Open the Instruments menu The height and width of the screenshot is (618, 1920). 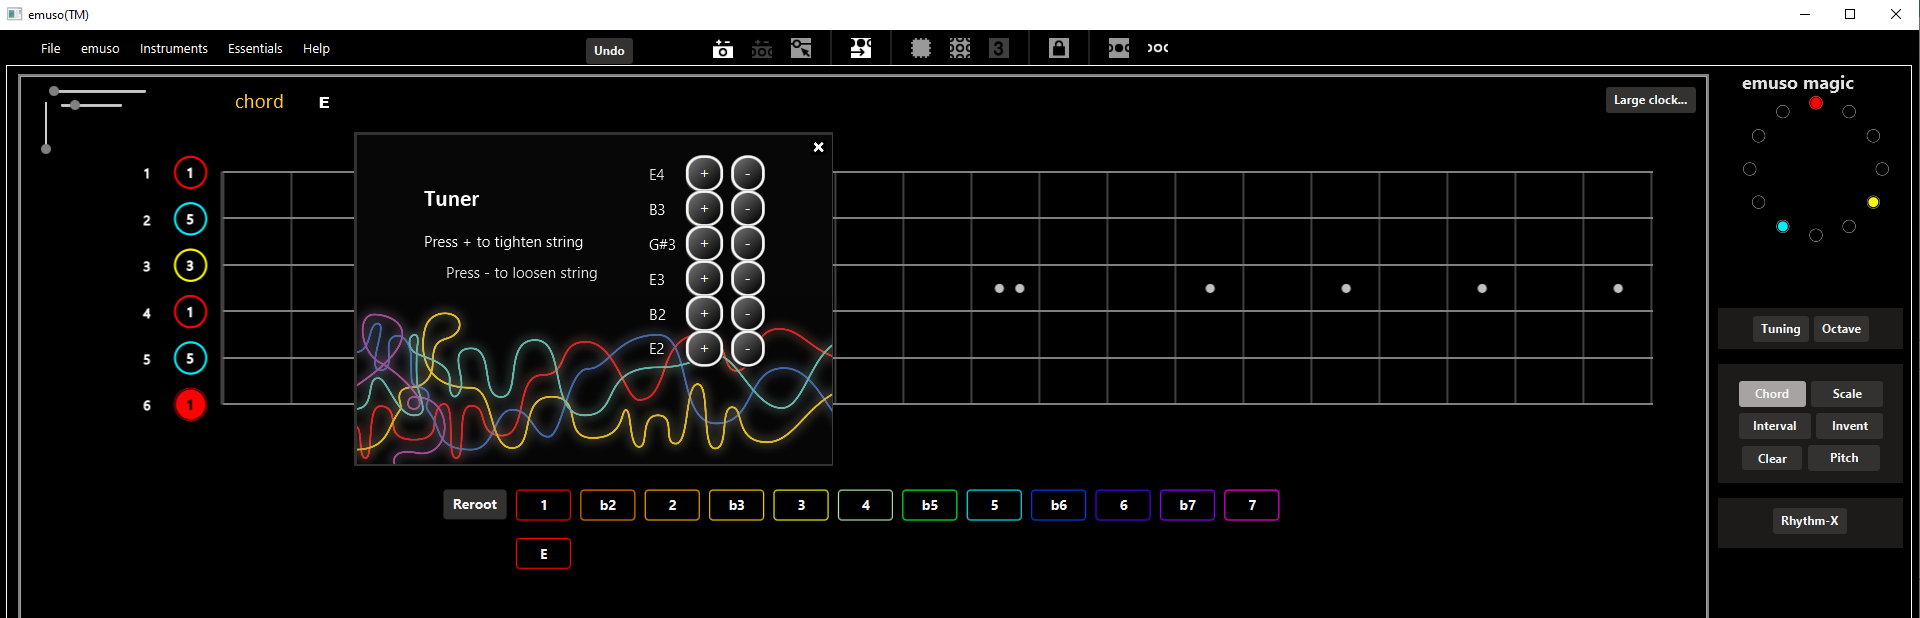pos(173,49)
